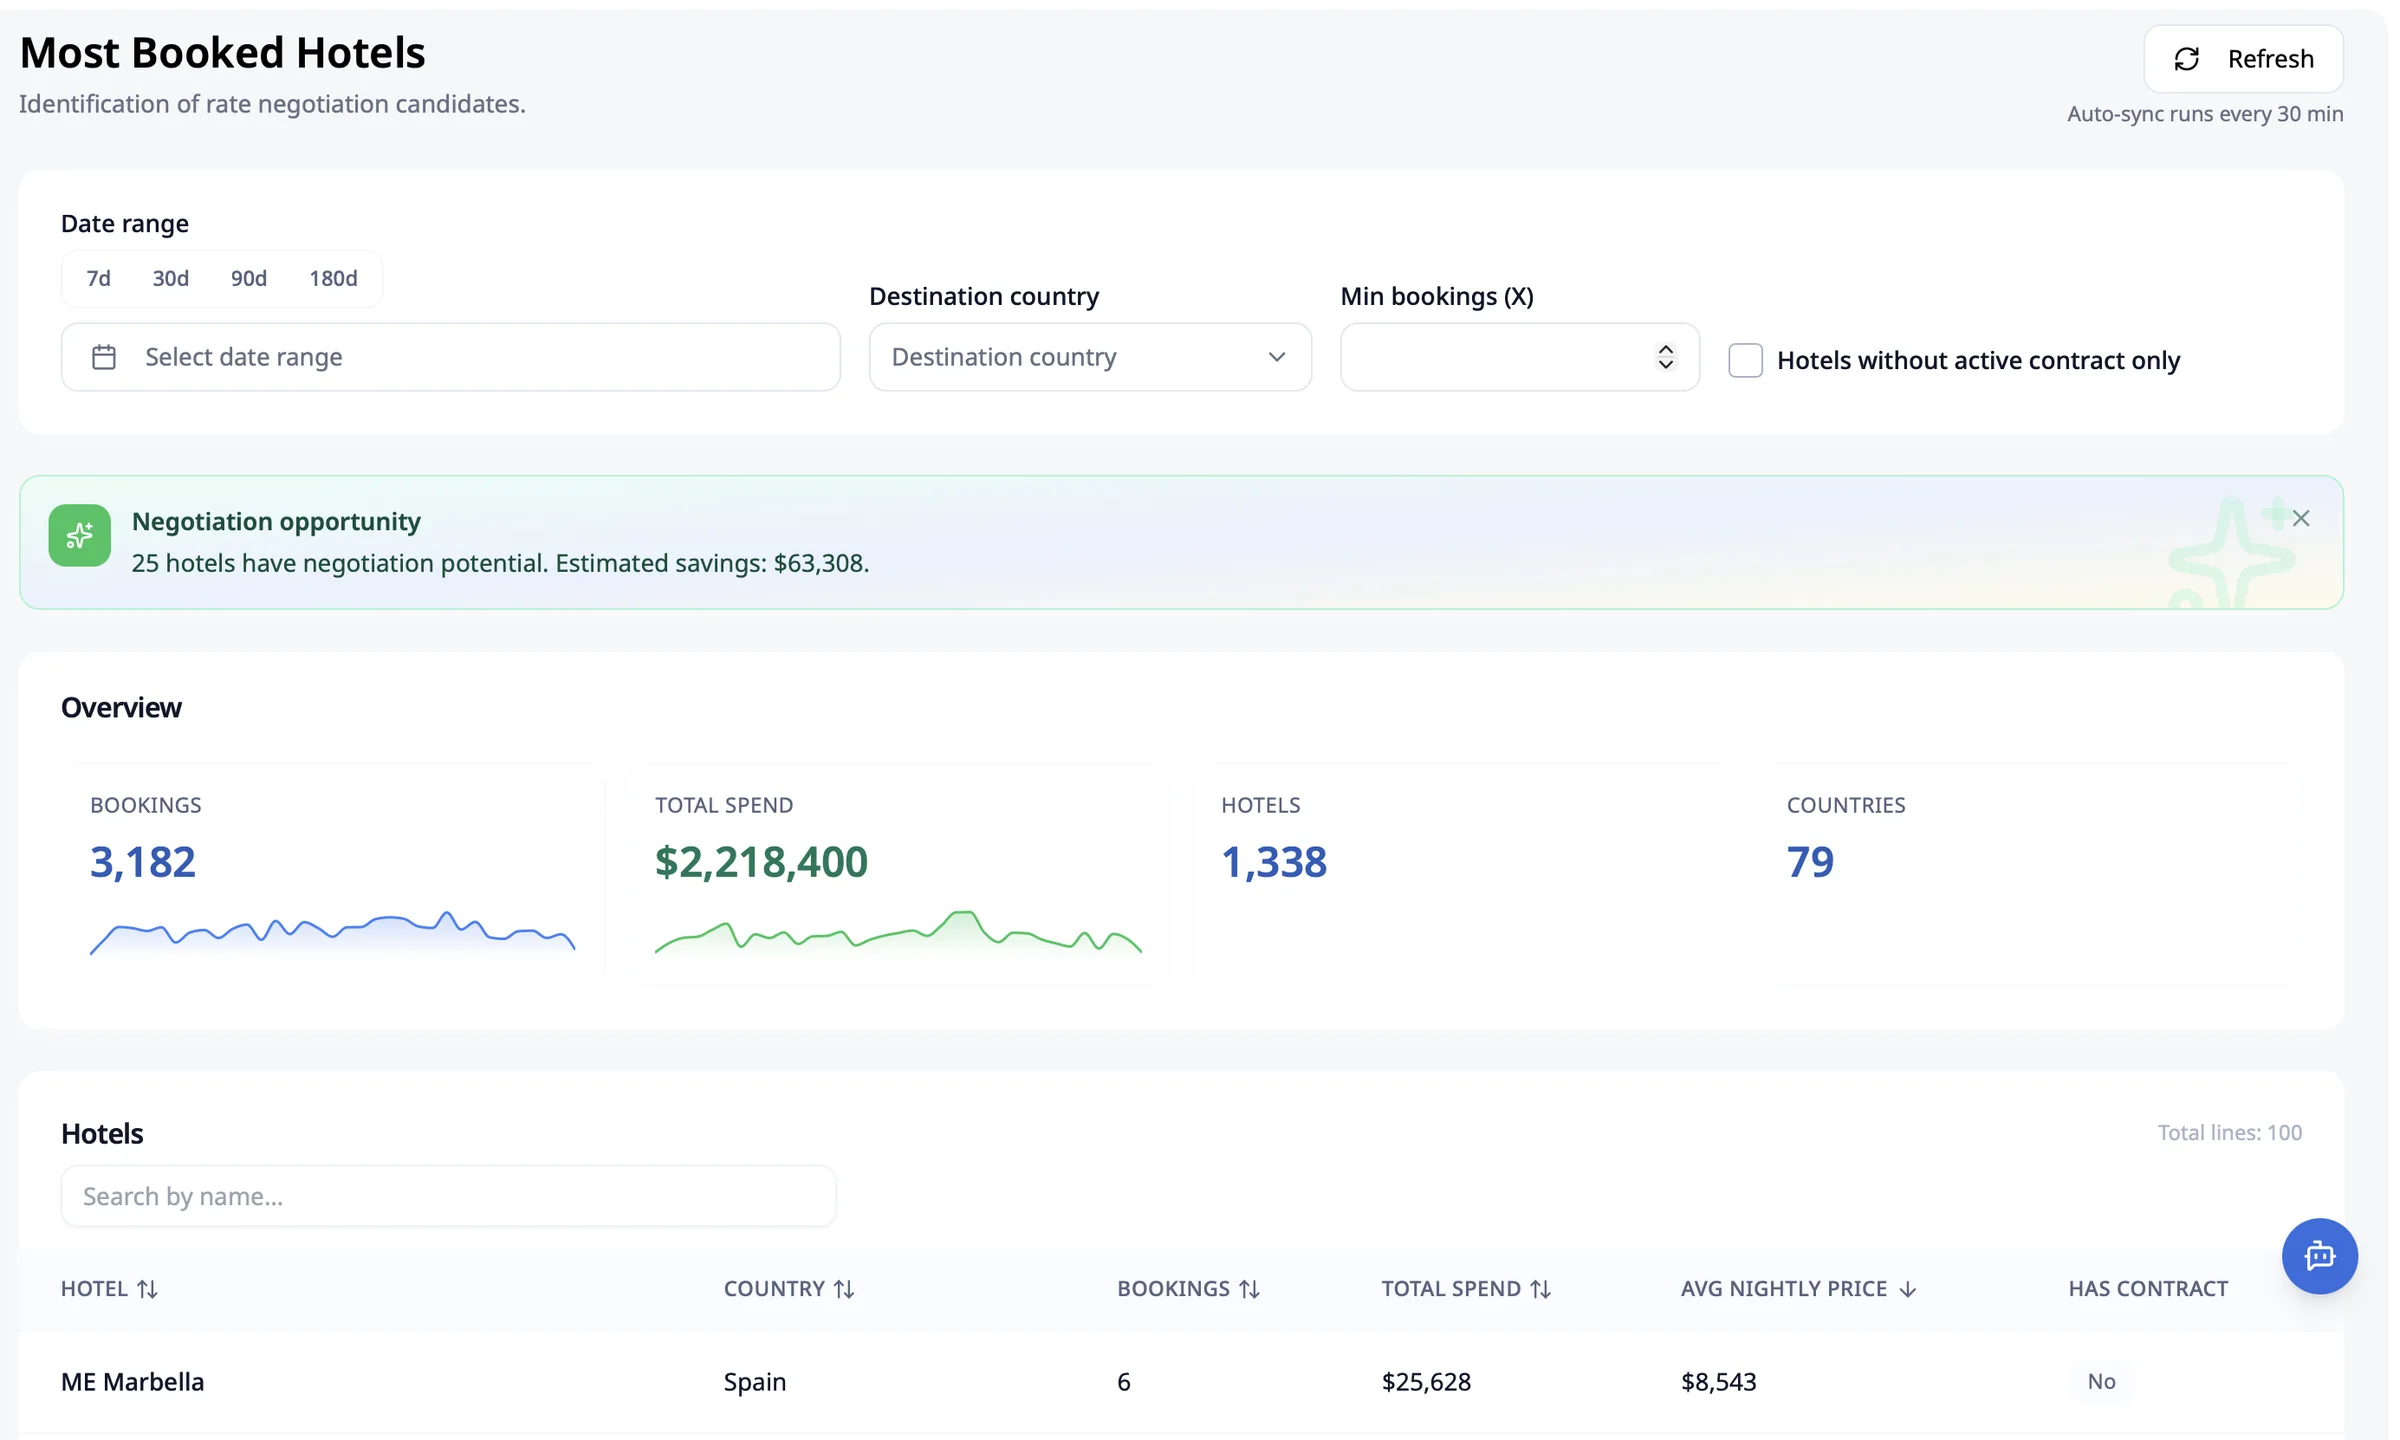Image resolution: width=2400 pixels, height=1440 pixels.
Task: Click the Has Contract column header
Action: [x=2148, y=1289]
